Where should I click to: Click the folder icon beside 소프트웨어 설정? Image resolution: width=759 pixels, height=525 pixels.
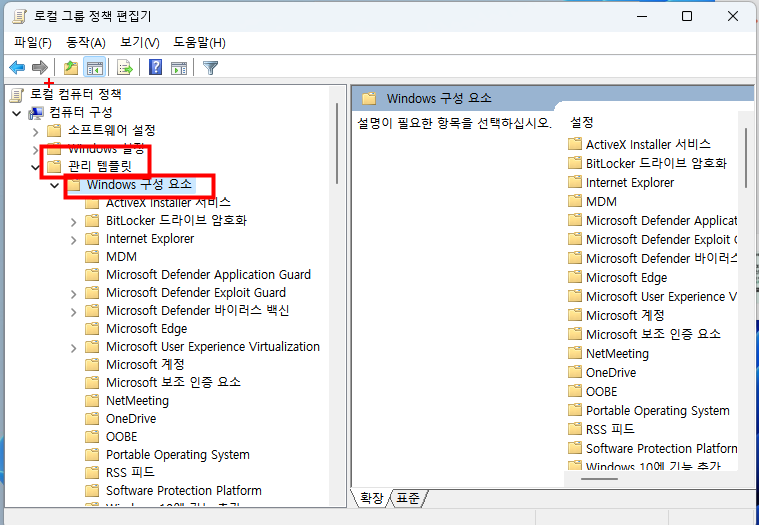pyautogui.click(x=54, y=131)
